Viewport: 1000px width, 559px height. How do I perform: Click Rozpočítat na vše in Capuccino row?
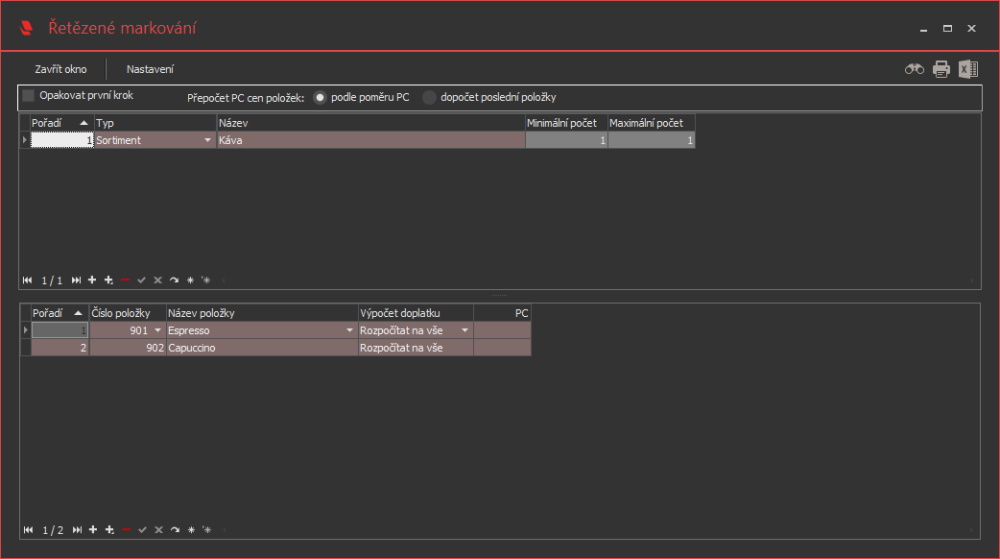pyautogui.click(x=416, y=348)
